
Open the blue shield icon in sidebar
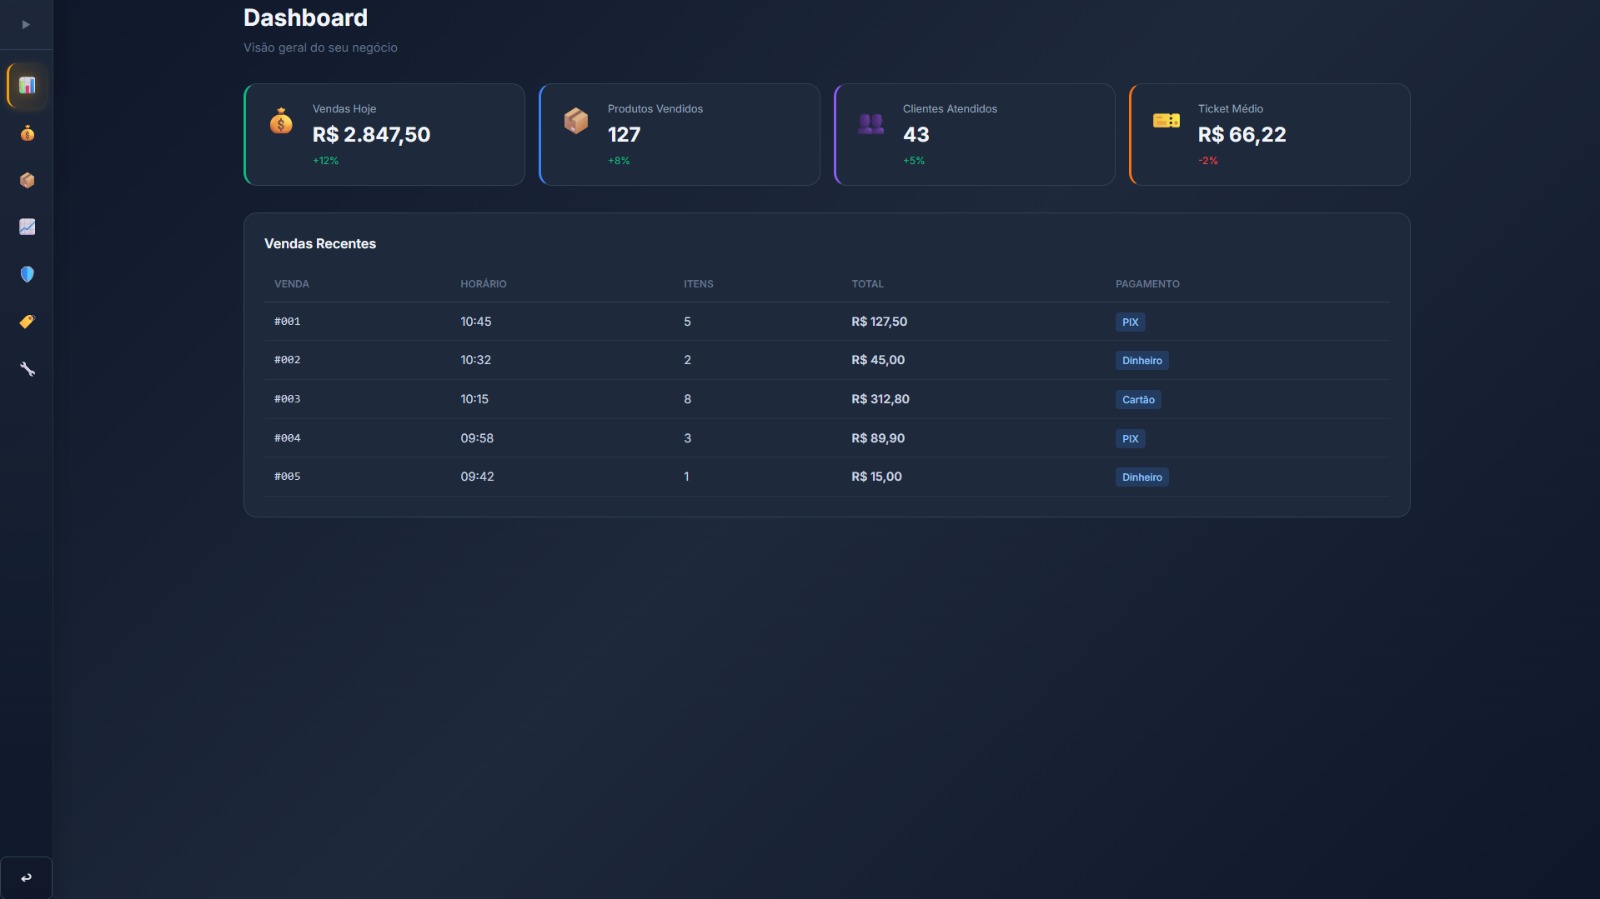(x=27, y=274)
